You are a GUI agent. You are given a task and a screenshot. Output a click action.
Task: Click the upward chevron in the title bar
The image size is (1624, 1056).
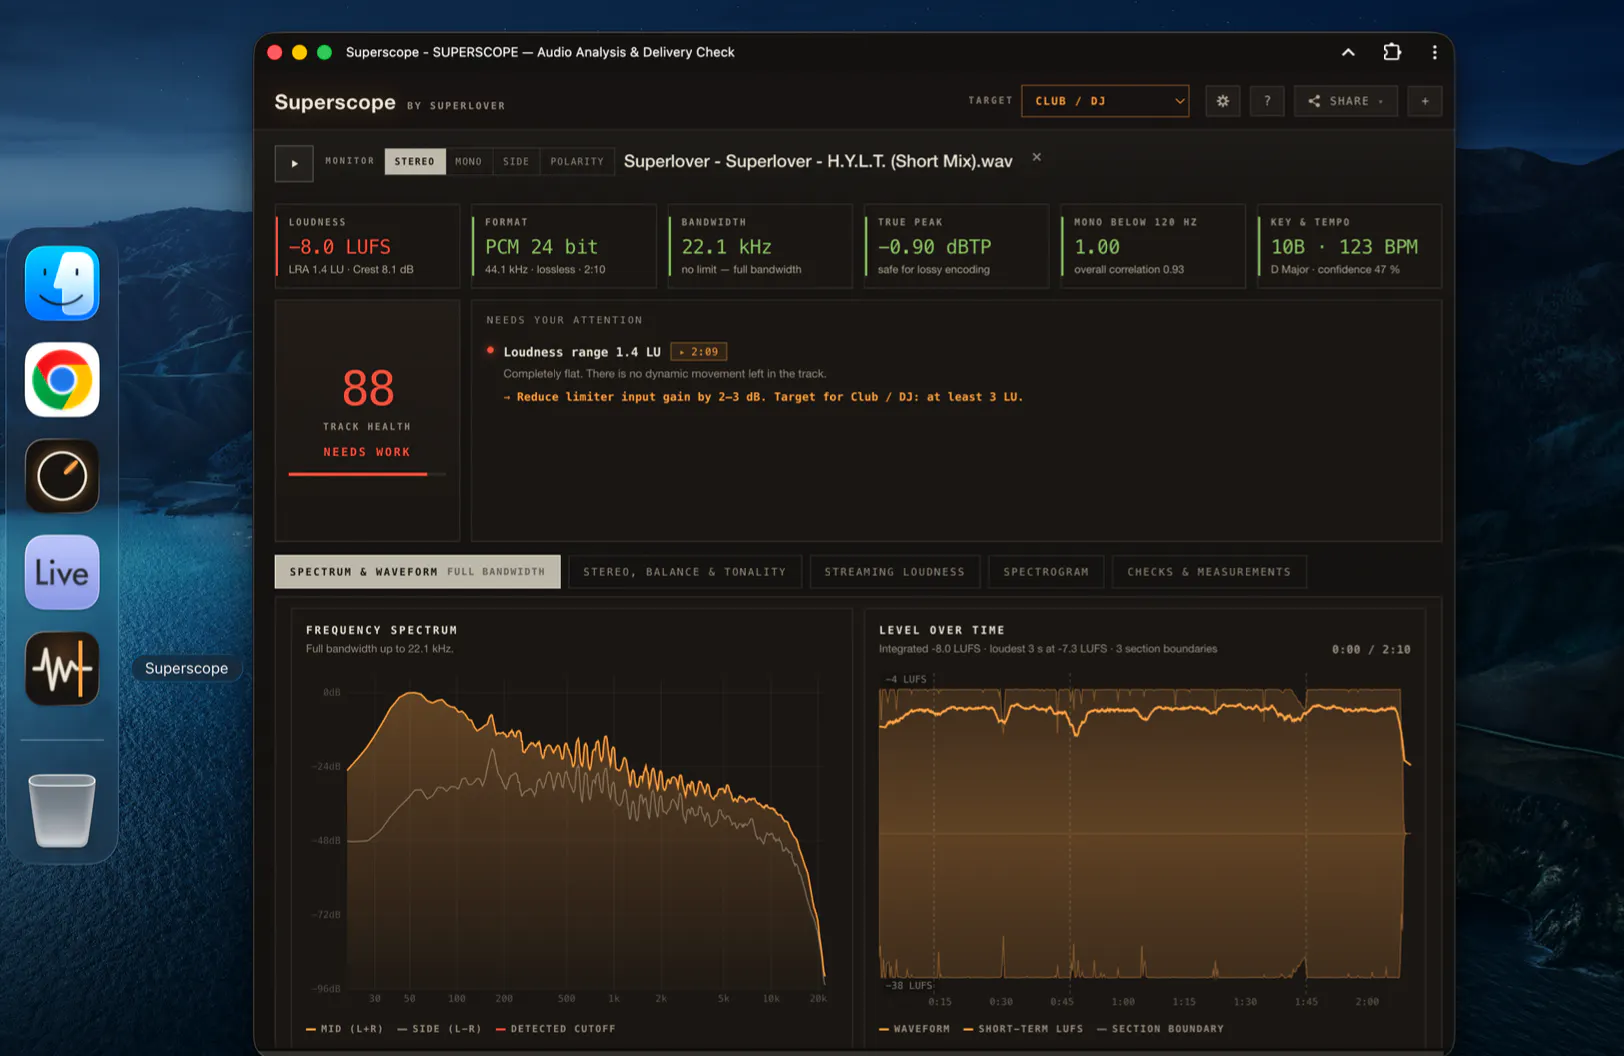(1348, 52)
